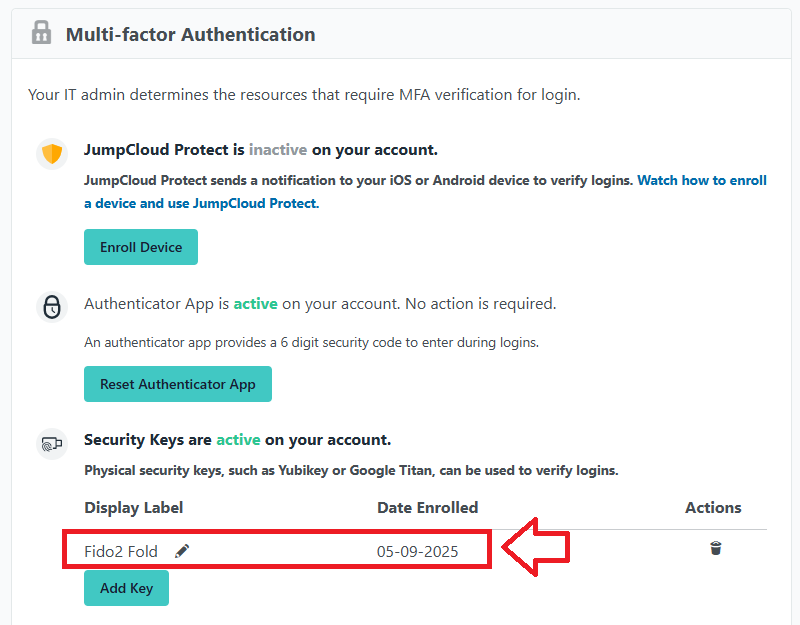The width and height of the screenshot is (800, 625).
Task: Delete the Fido2 Fold key with trash icon
Action: click(x=716, y=548)
